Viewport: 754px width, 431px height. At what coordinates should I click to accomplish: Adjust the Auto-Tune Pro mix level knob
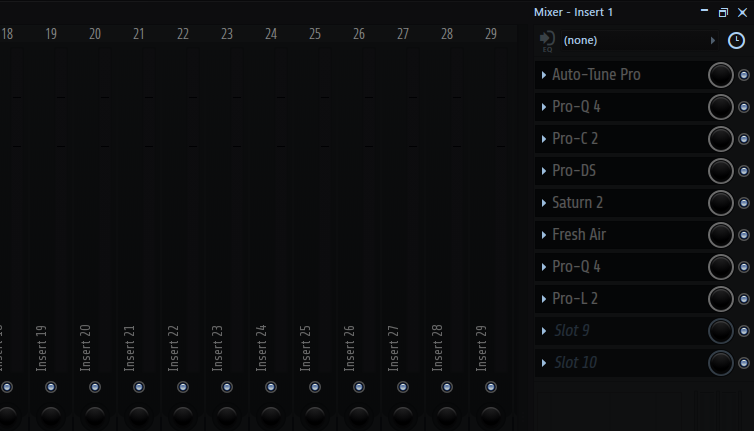click(x=720, y=75)
